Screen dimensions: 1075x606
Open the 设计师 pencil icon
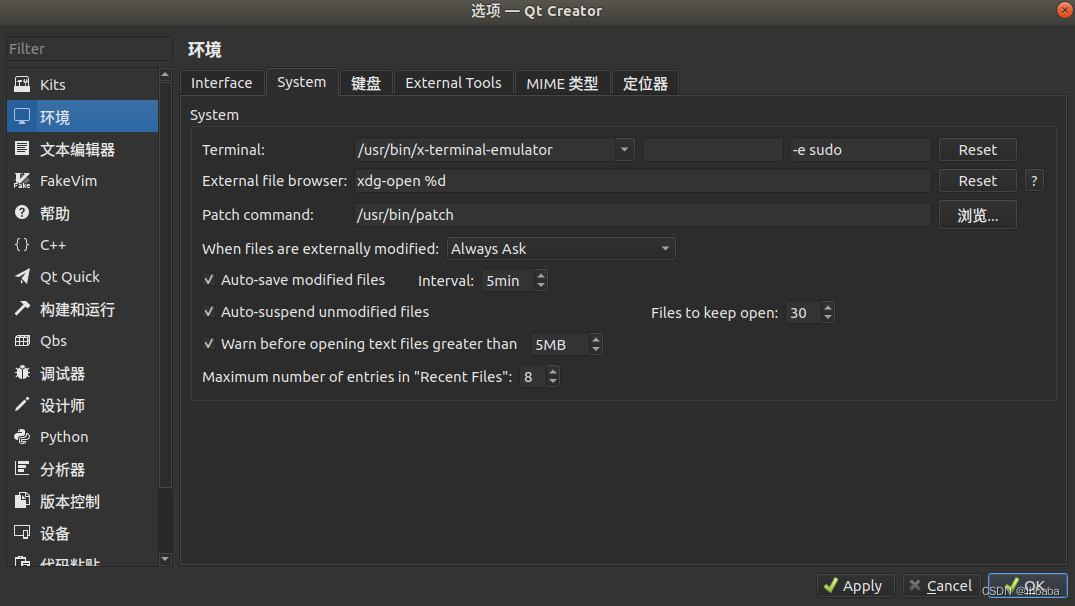(22, 404)
